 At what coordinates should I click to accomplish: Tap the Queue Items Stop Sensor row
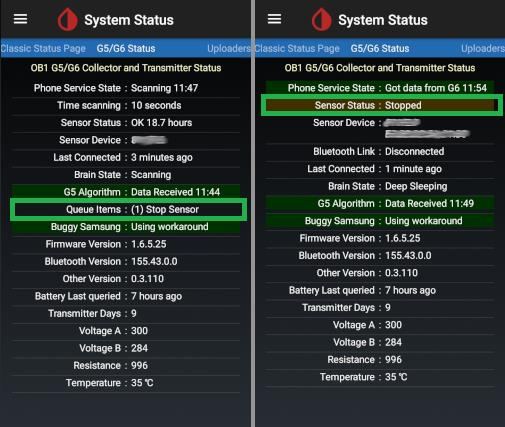128,209
